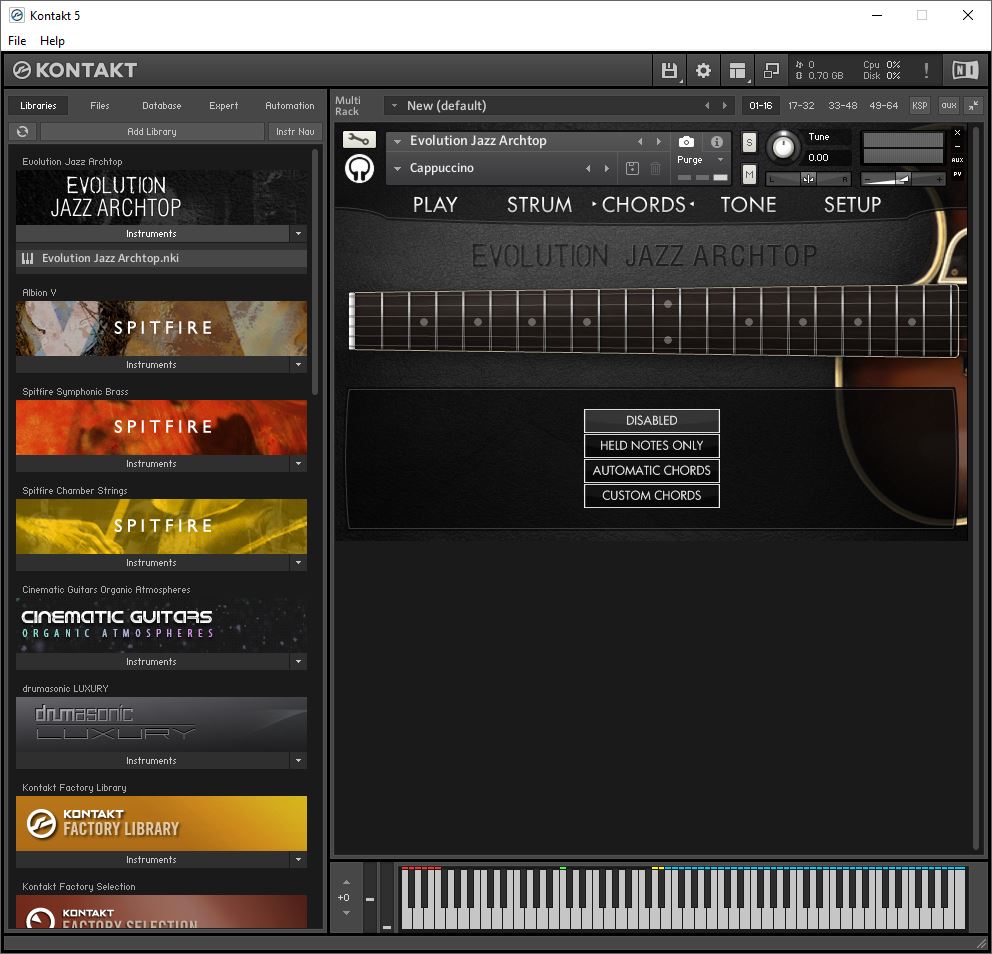Expand Evolution Jazz Archtop Instruments dropdown
The width and height of the screenshot is (992, 954).
coord(299,233)
